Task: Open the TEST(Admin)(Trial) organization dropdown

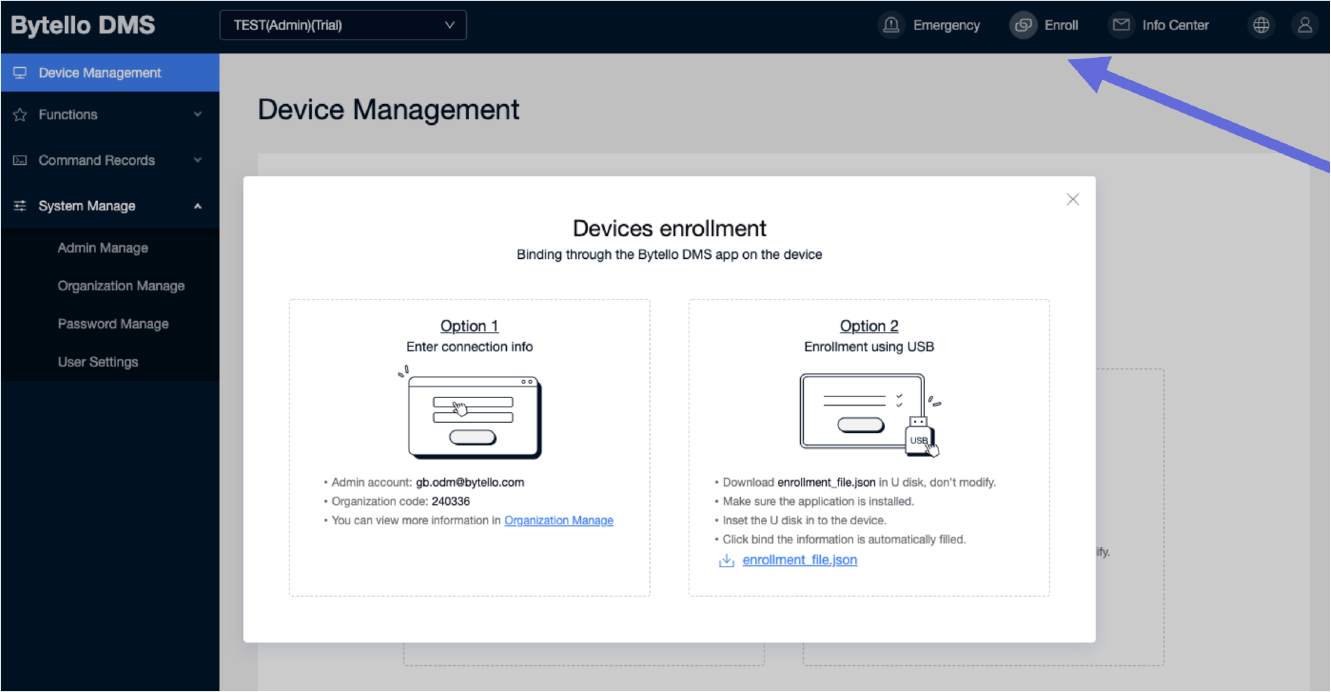Action: (x=343, y=25)
